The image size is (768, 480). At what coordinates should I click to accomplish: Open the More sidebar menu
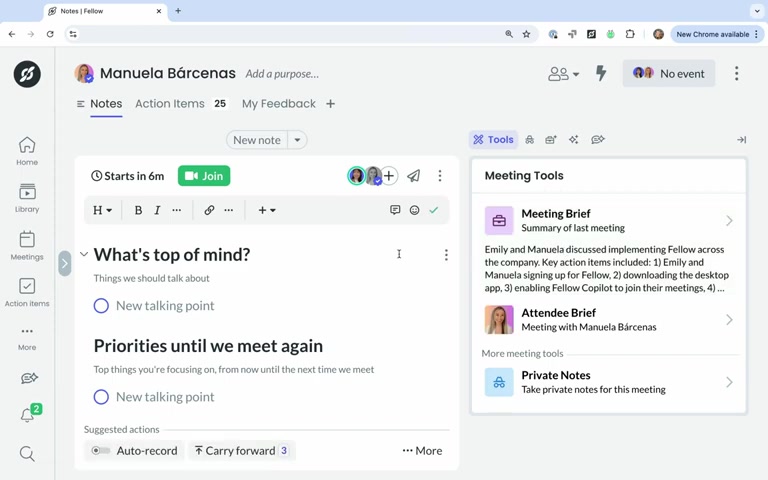pos(27,338)
